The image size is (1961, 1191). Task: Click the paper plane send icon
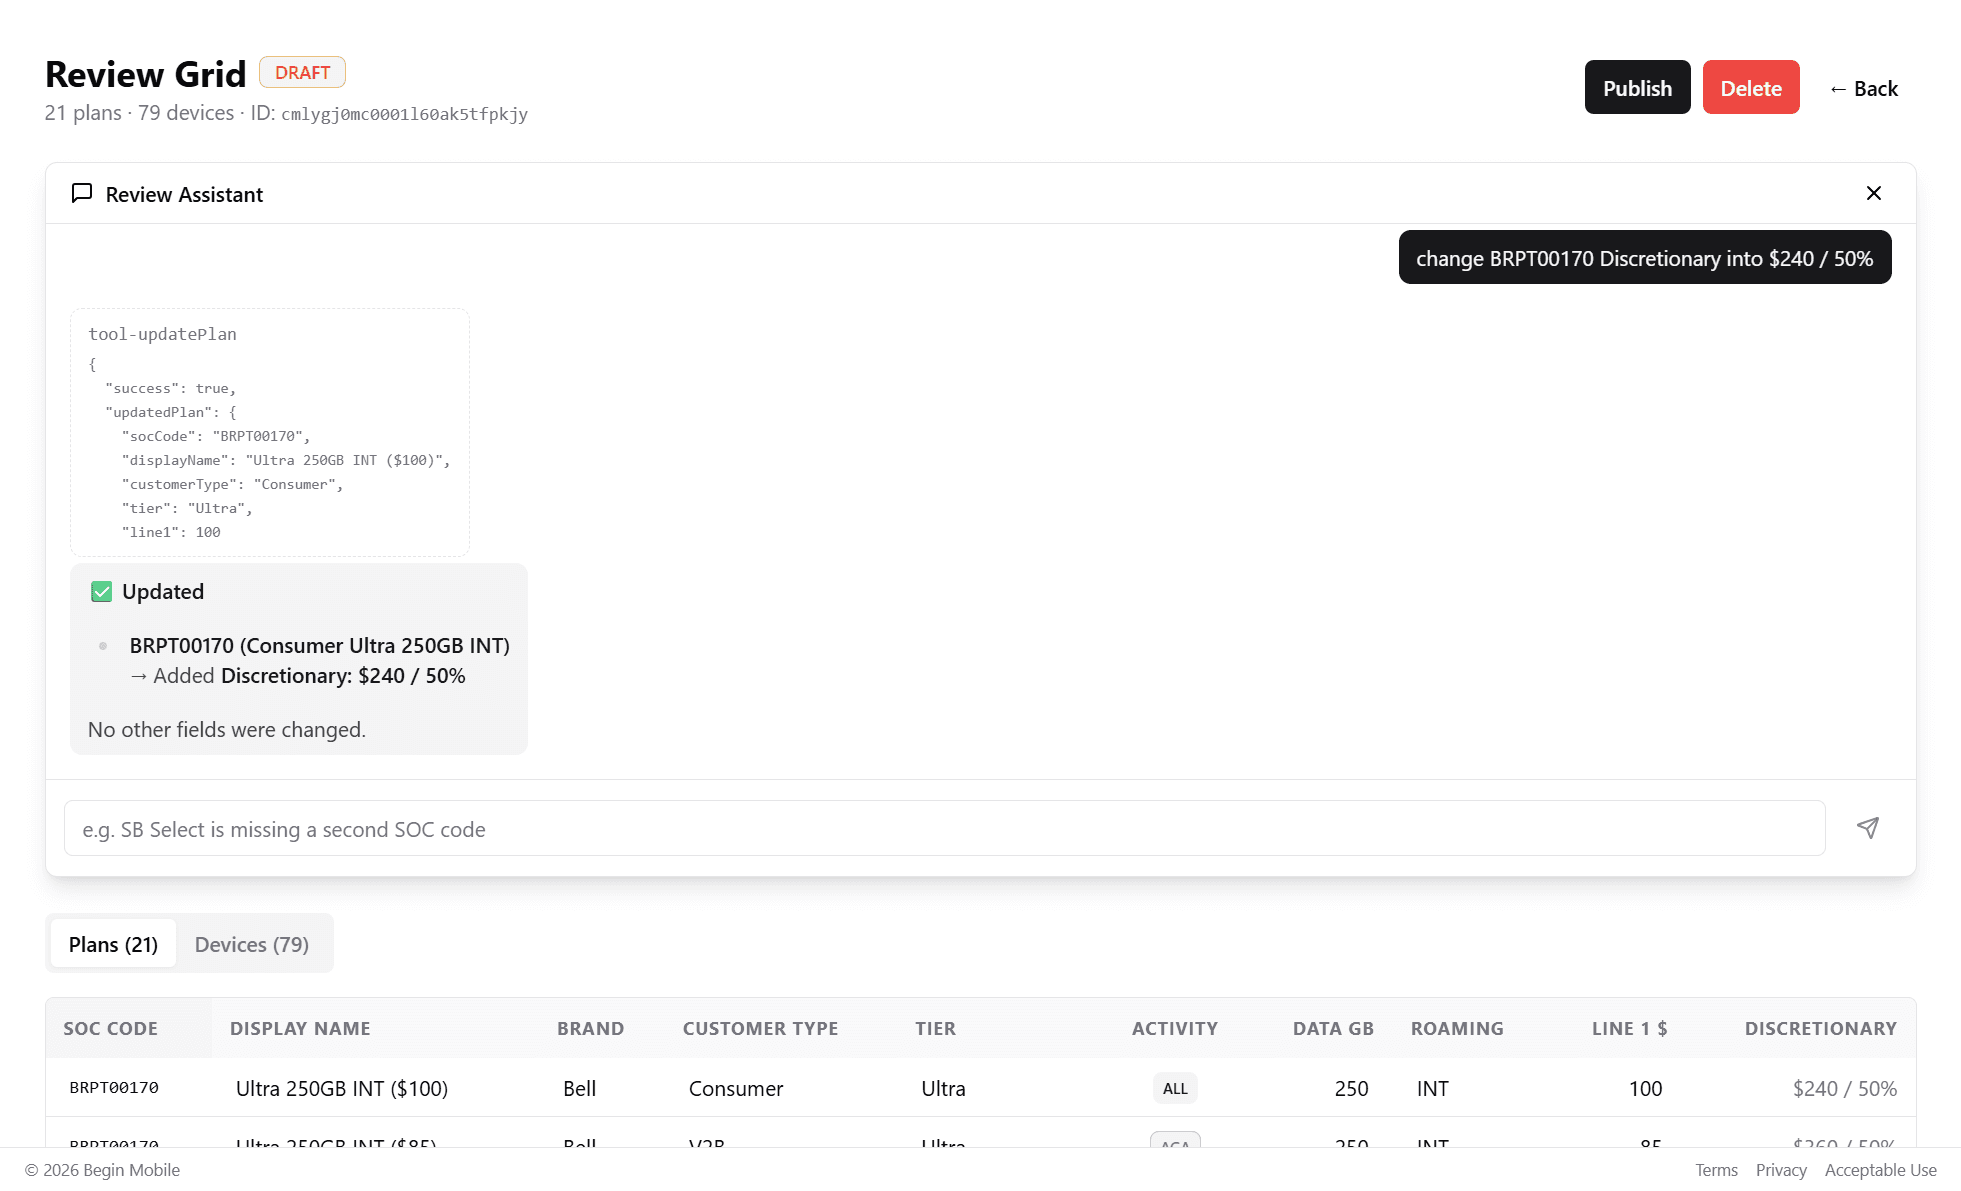coord(1869,827)
